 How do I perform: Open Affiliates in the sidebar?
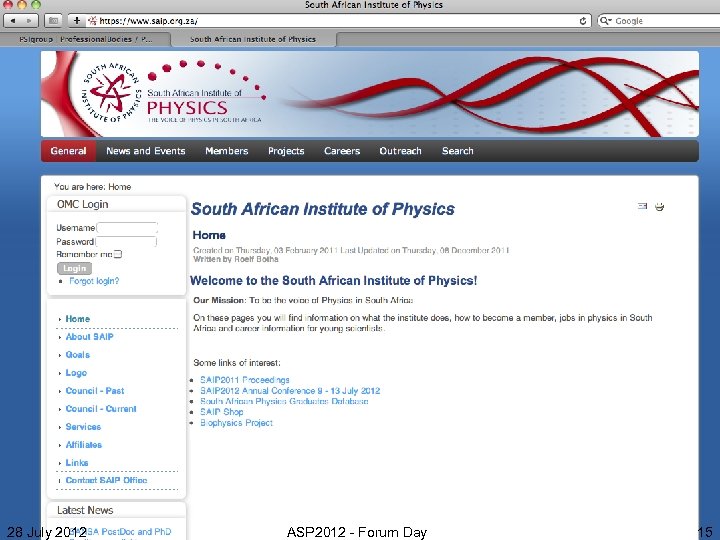[x=84, y=444]
